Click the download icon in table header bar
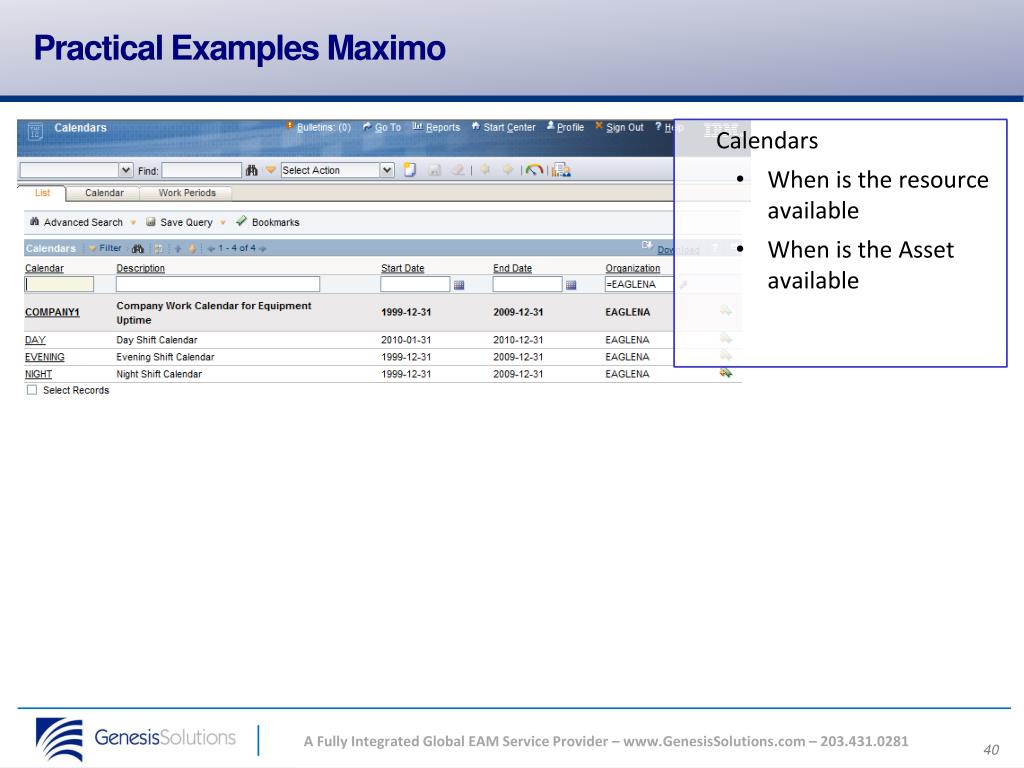 pos(647,245)
